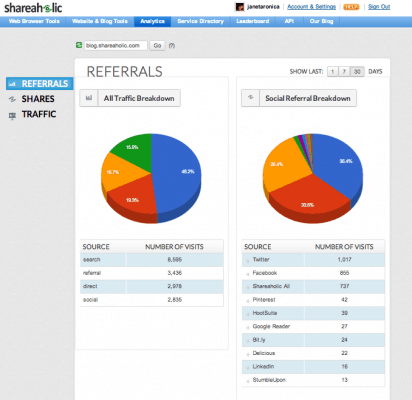Open Our Blog tab
412x400 pixels.
[x=321, y=21]
